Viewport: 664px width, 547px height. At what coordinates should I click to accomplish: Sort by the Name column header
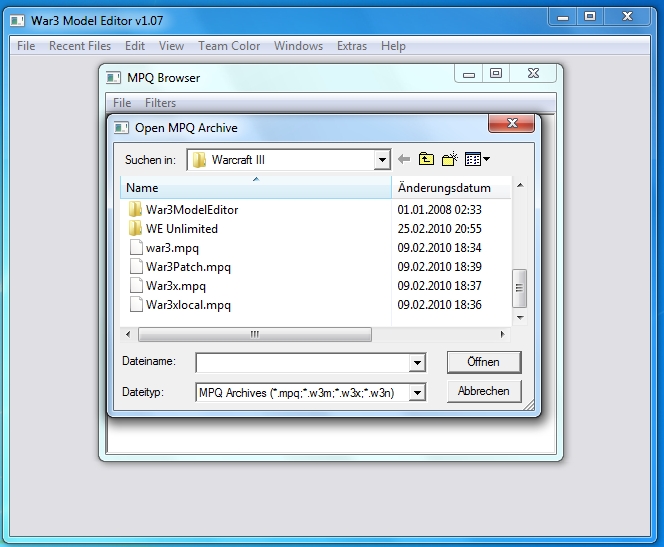pyautogui.click(x=256, y=188)
